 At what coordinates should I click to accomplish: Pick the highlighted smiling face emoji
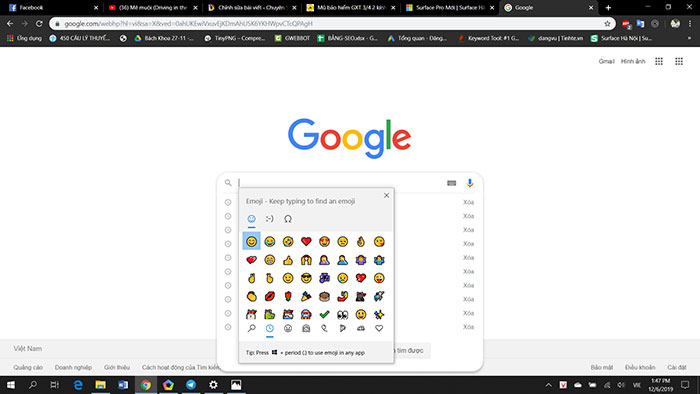(x=251, y=241)
